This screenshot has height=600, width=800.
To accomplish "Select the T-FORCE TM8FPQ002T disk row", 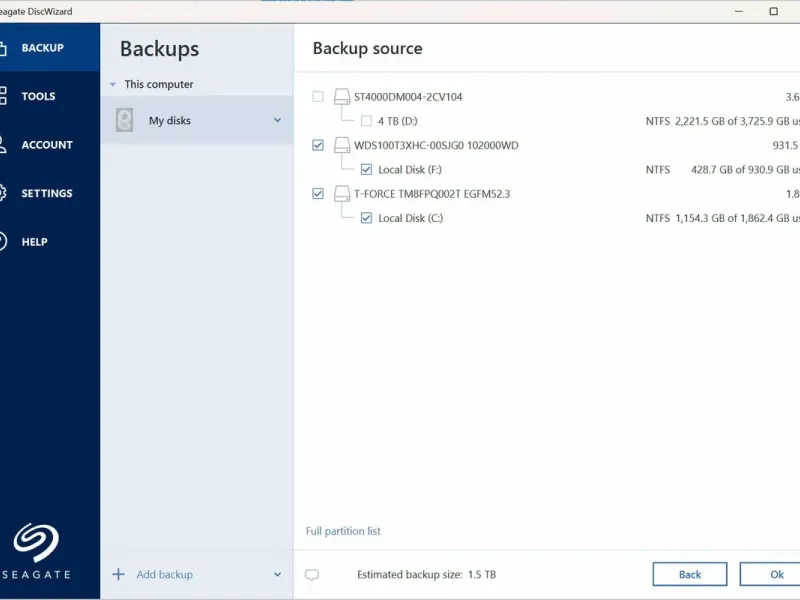I will point(432,194).
